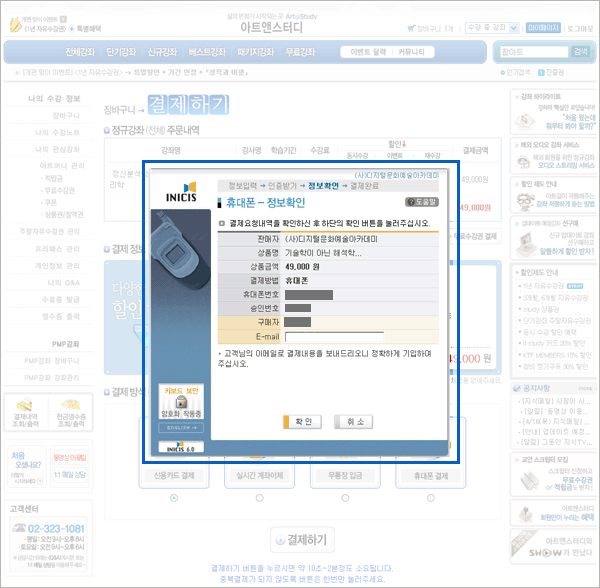Open 프리패스 관리 sidebar link
Viewport: 600px width, 588px height.
pyautogui.click(x=57, y=249)
